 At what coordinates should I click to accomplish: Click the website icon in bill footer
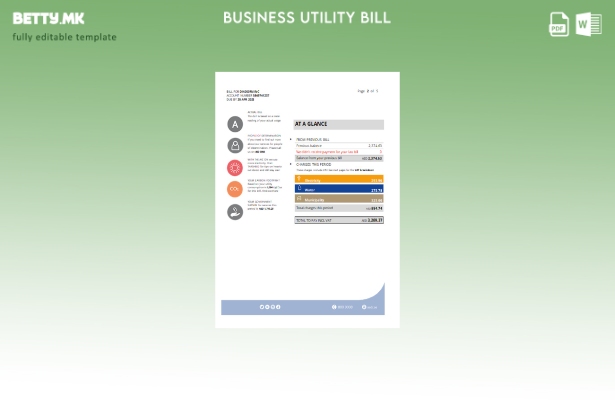click(x=364, y=307)
